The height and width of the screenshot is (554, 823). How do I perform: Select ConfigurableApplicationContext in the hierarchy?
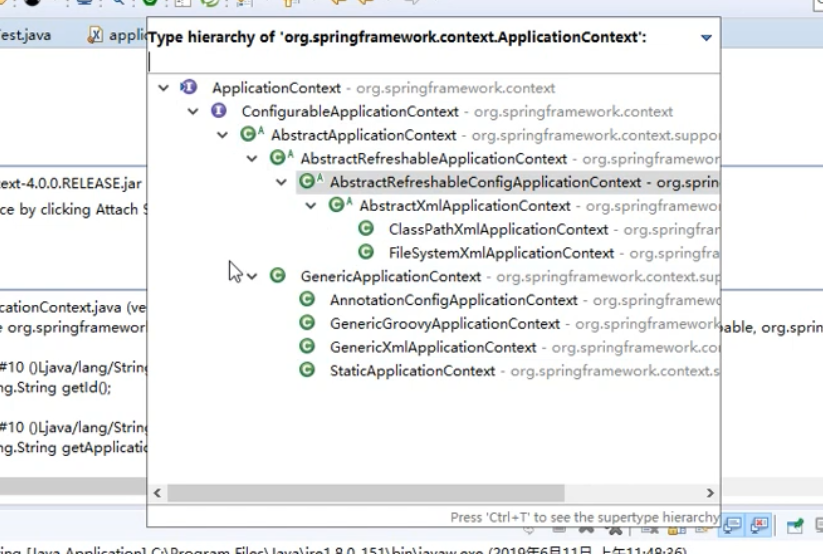click(350, 111)
